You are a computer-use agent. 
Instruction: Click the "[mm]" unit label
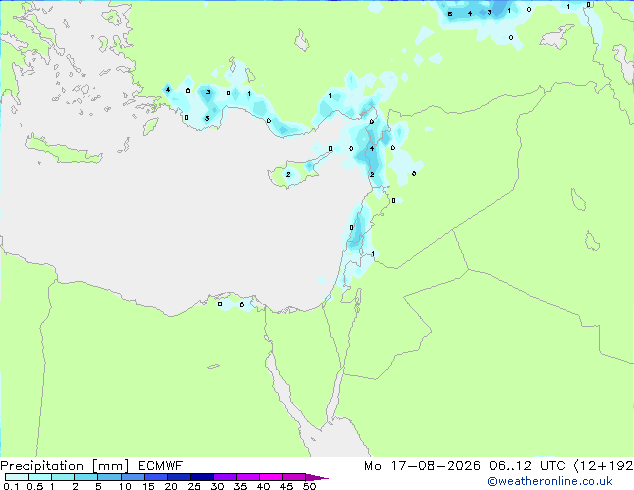click(x=110, y=466)
